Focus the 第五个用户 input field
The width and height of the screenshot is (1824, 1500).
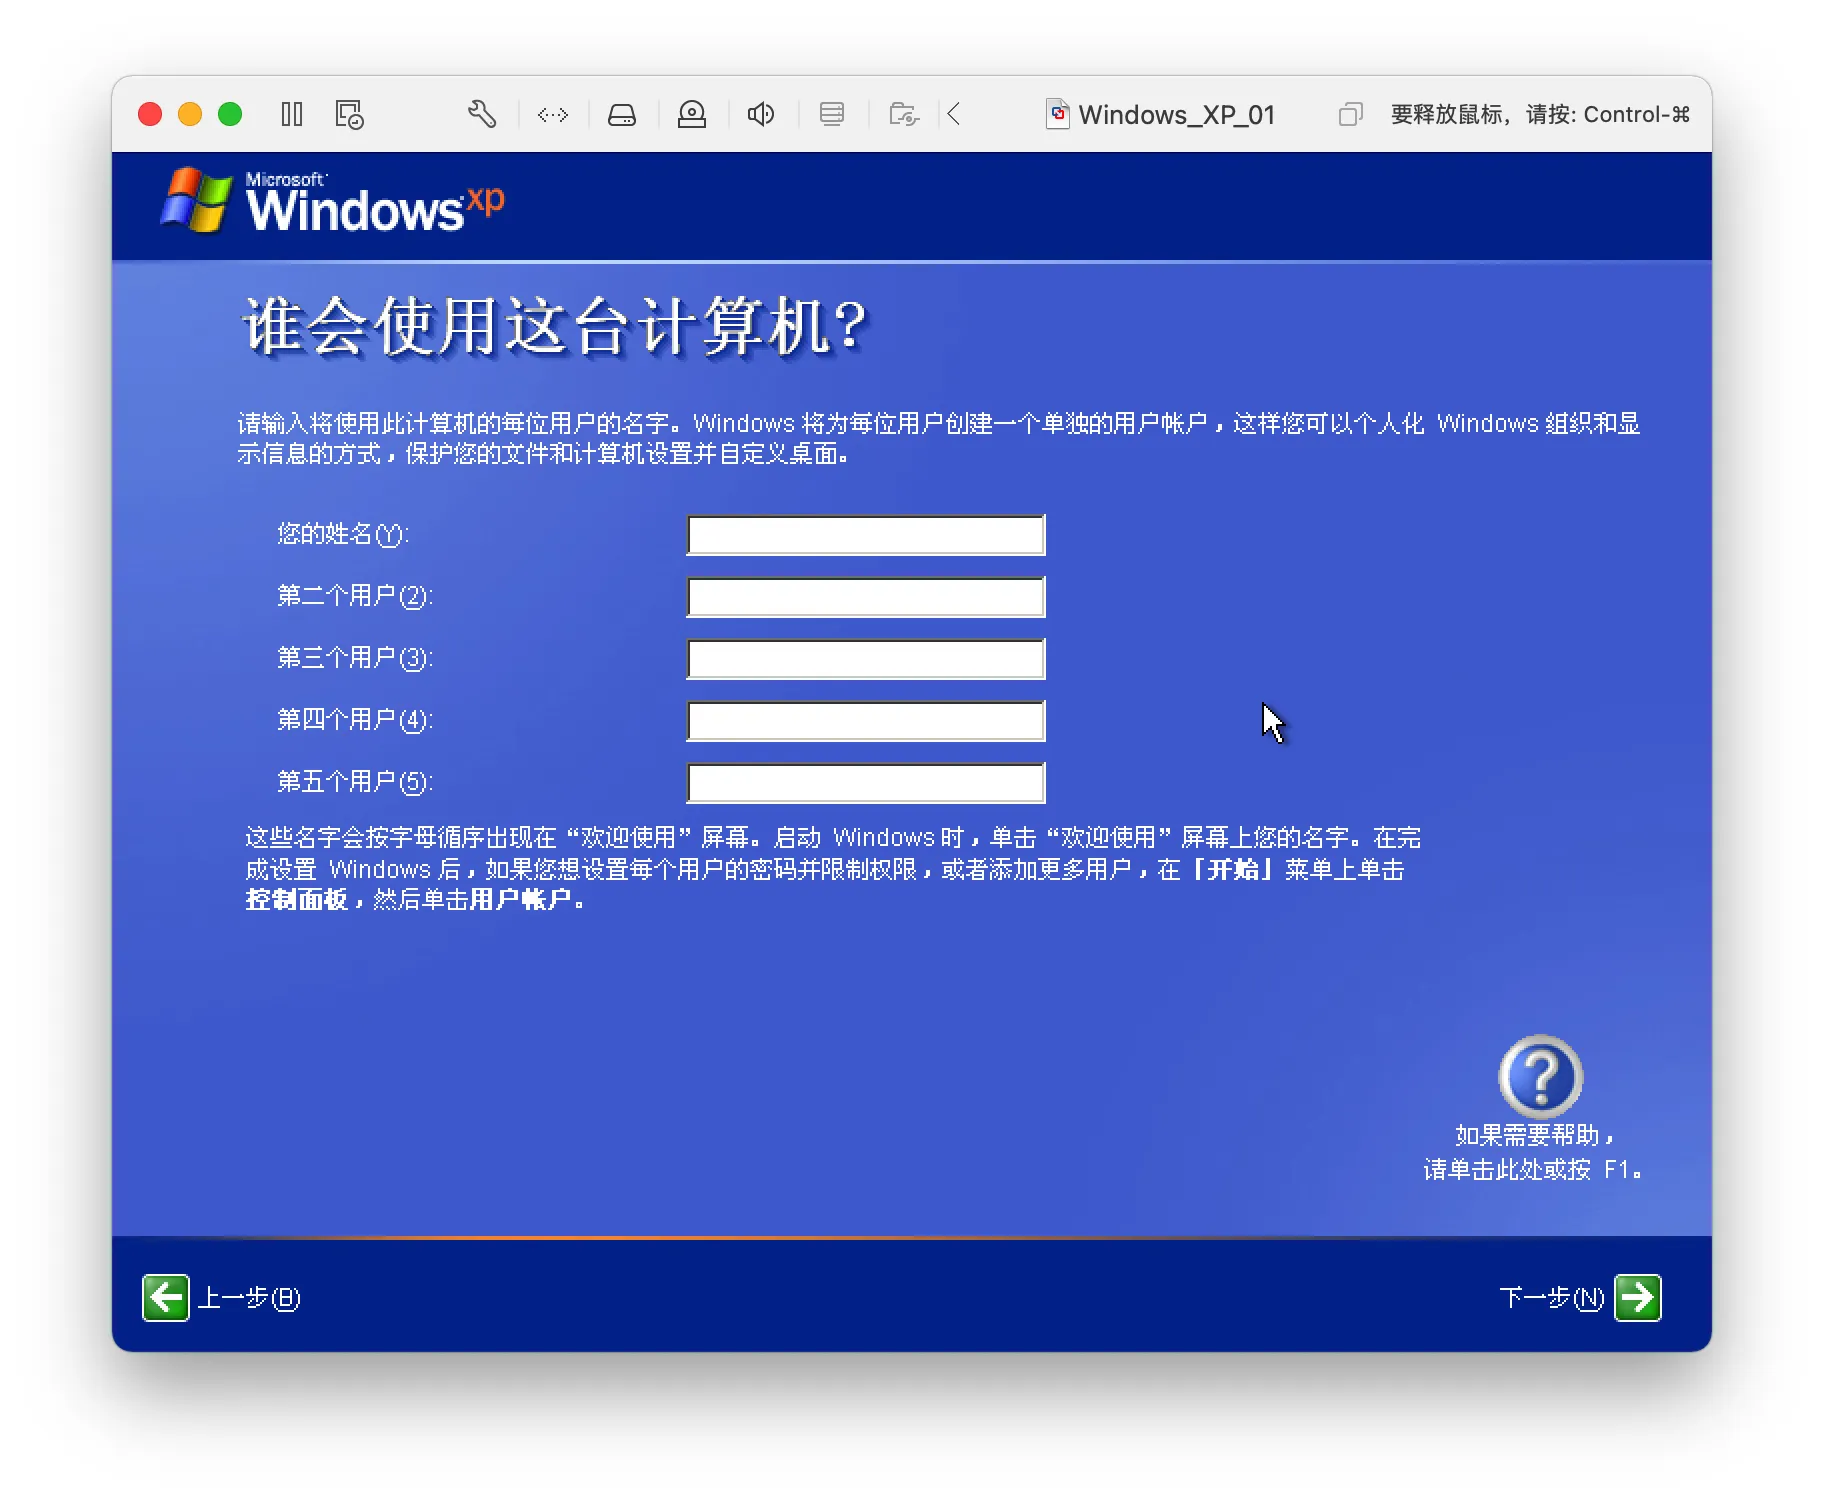tap(866, 783)
